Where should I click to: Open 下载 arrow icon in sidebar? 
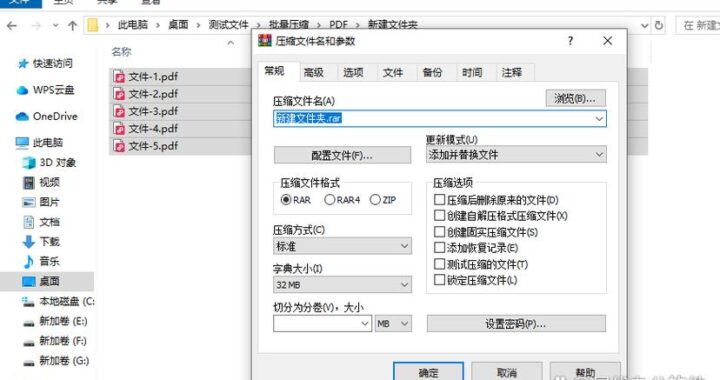28,242
